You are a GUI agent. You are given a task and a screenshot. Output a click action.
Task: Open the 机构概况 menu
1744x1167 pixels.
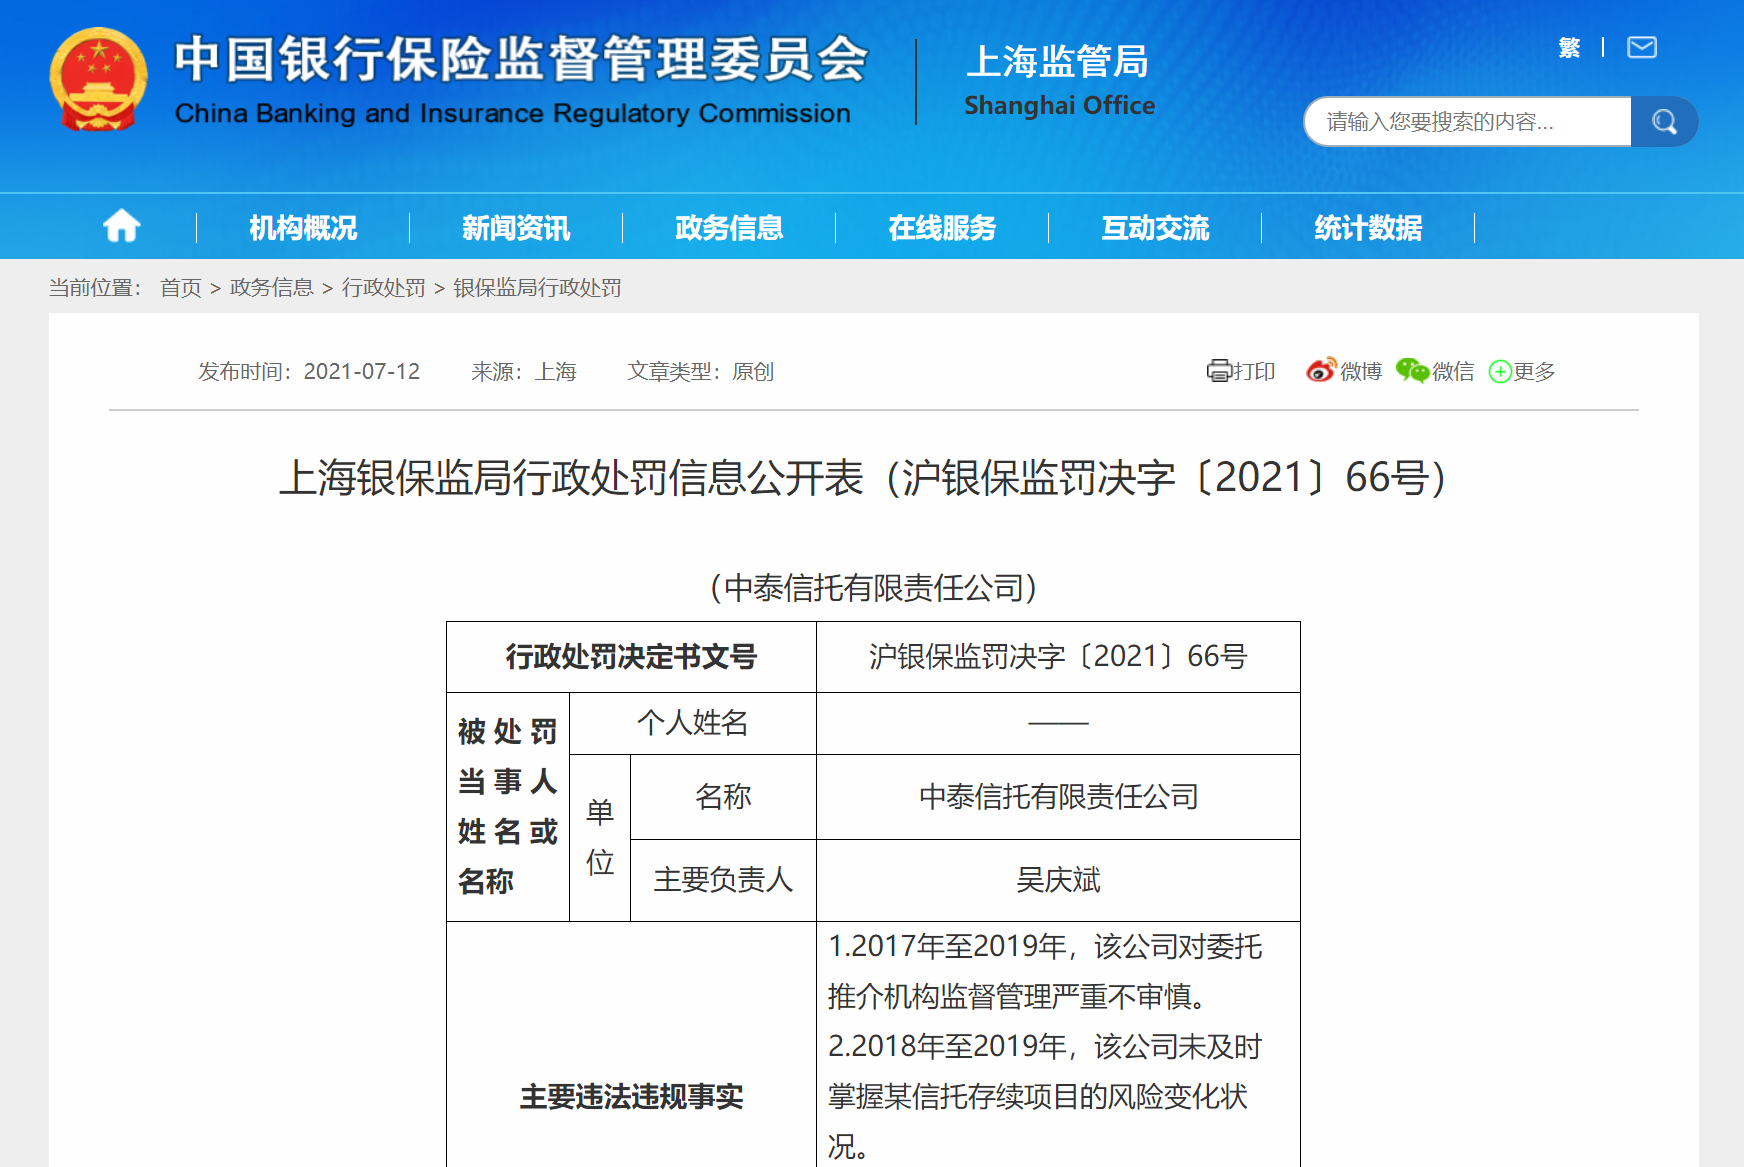click(303, 228)
